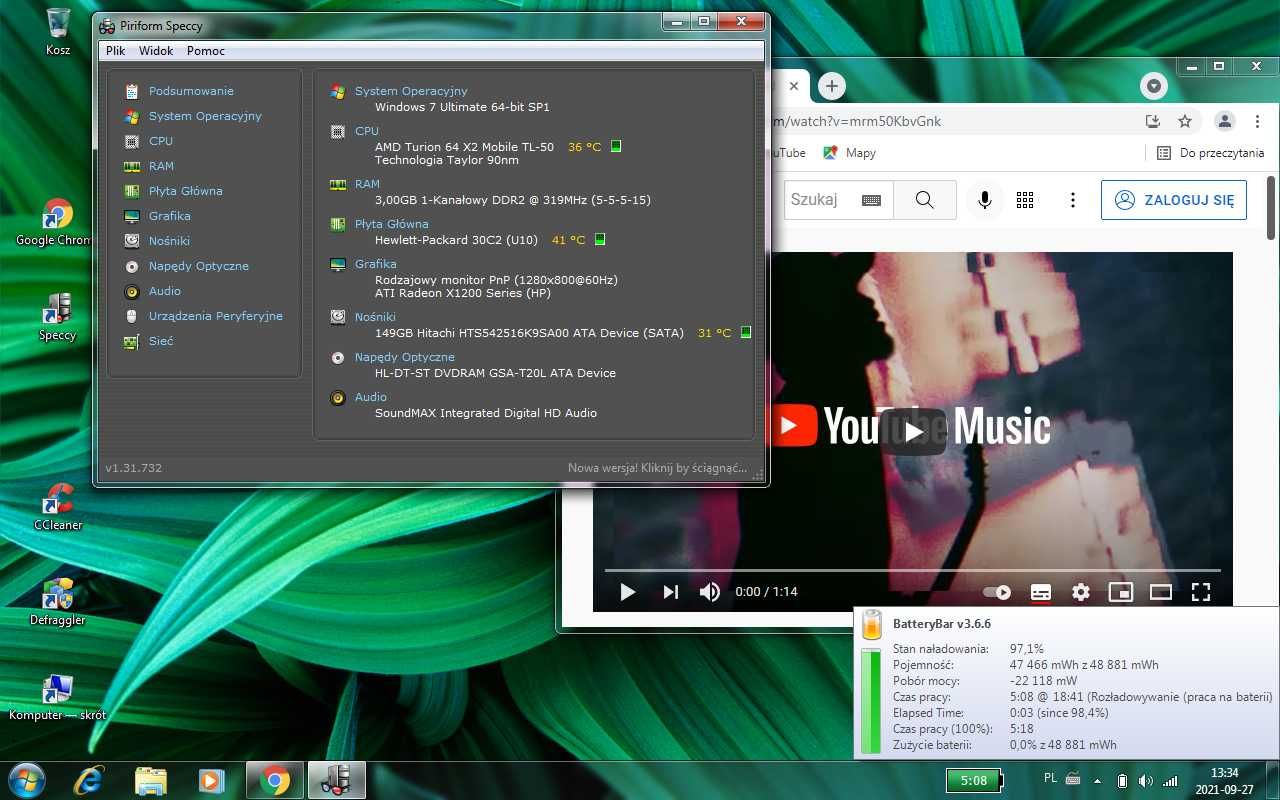Open Chrome profile avatar icon
Image resolution: width=1280 pixels, height=800 pixels.
click(1224, 121)
